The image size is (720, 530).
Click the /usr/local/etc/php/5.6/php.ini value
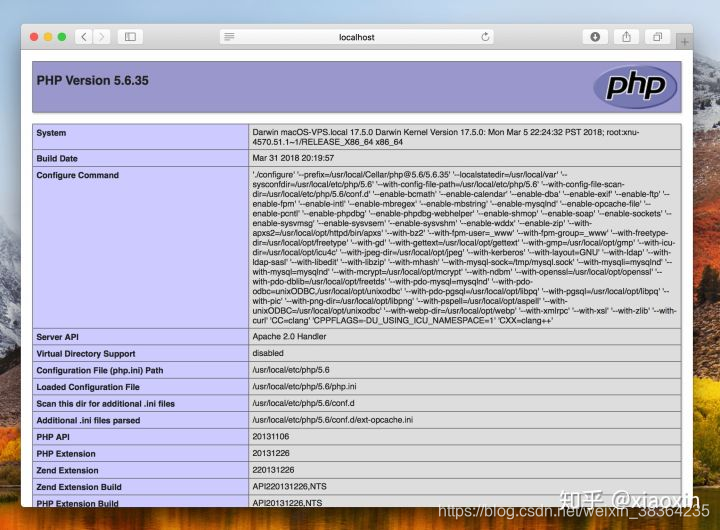304,386
